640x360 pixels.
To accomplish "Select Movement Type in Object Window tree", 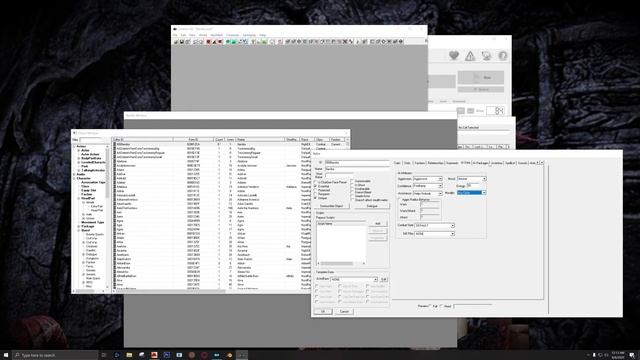I will point(93,222).
